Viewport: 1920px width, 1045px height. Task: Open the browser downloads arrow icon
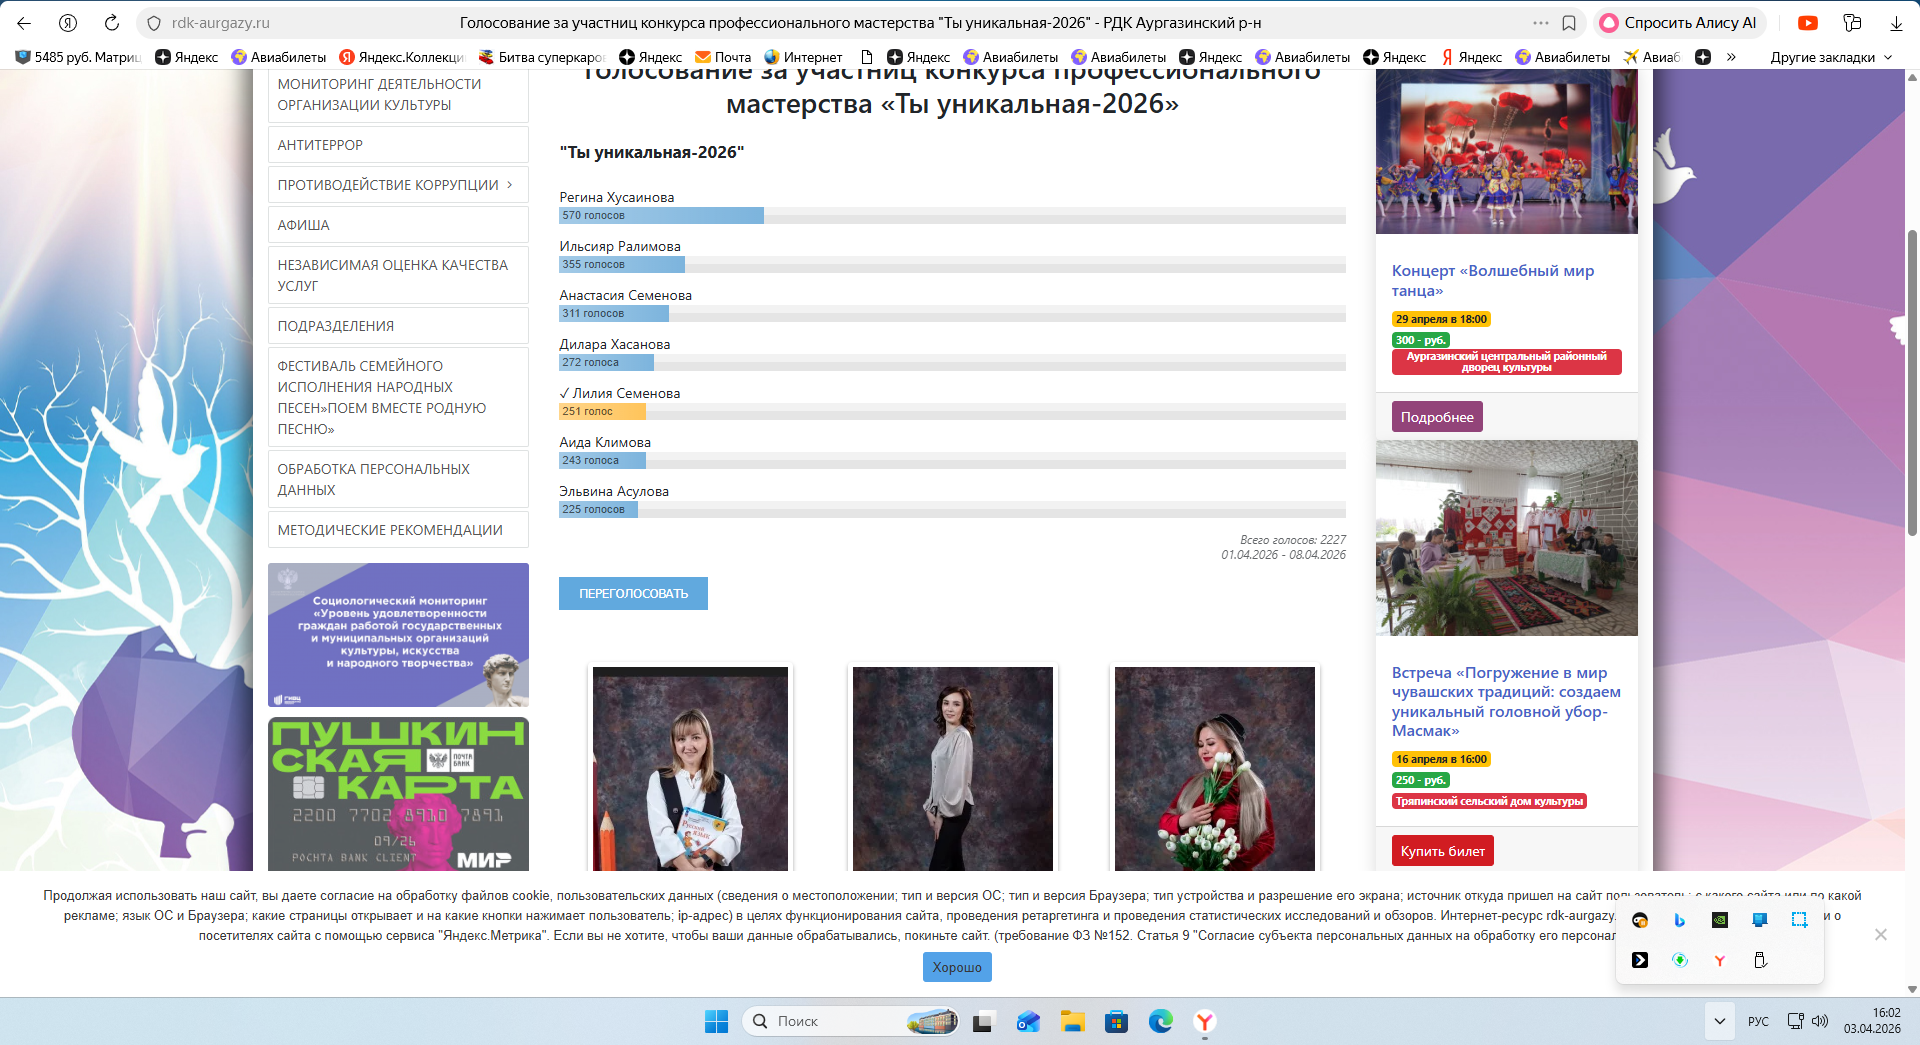(1896, 23)
